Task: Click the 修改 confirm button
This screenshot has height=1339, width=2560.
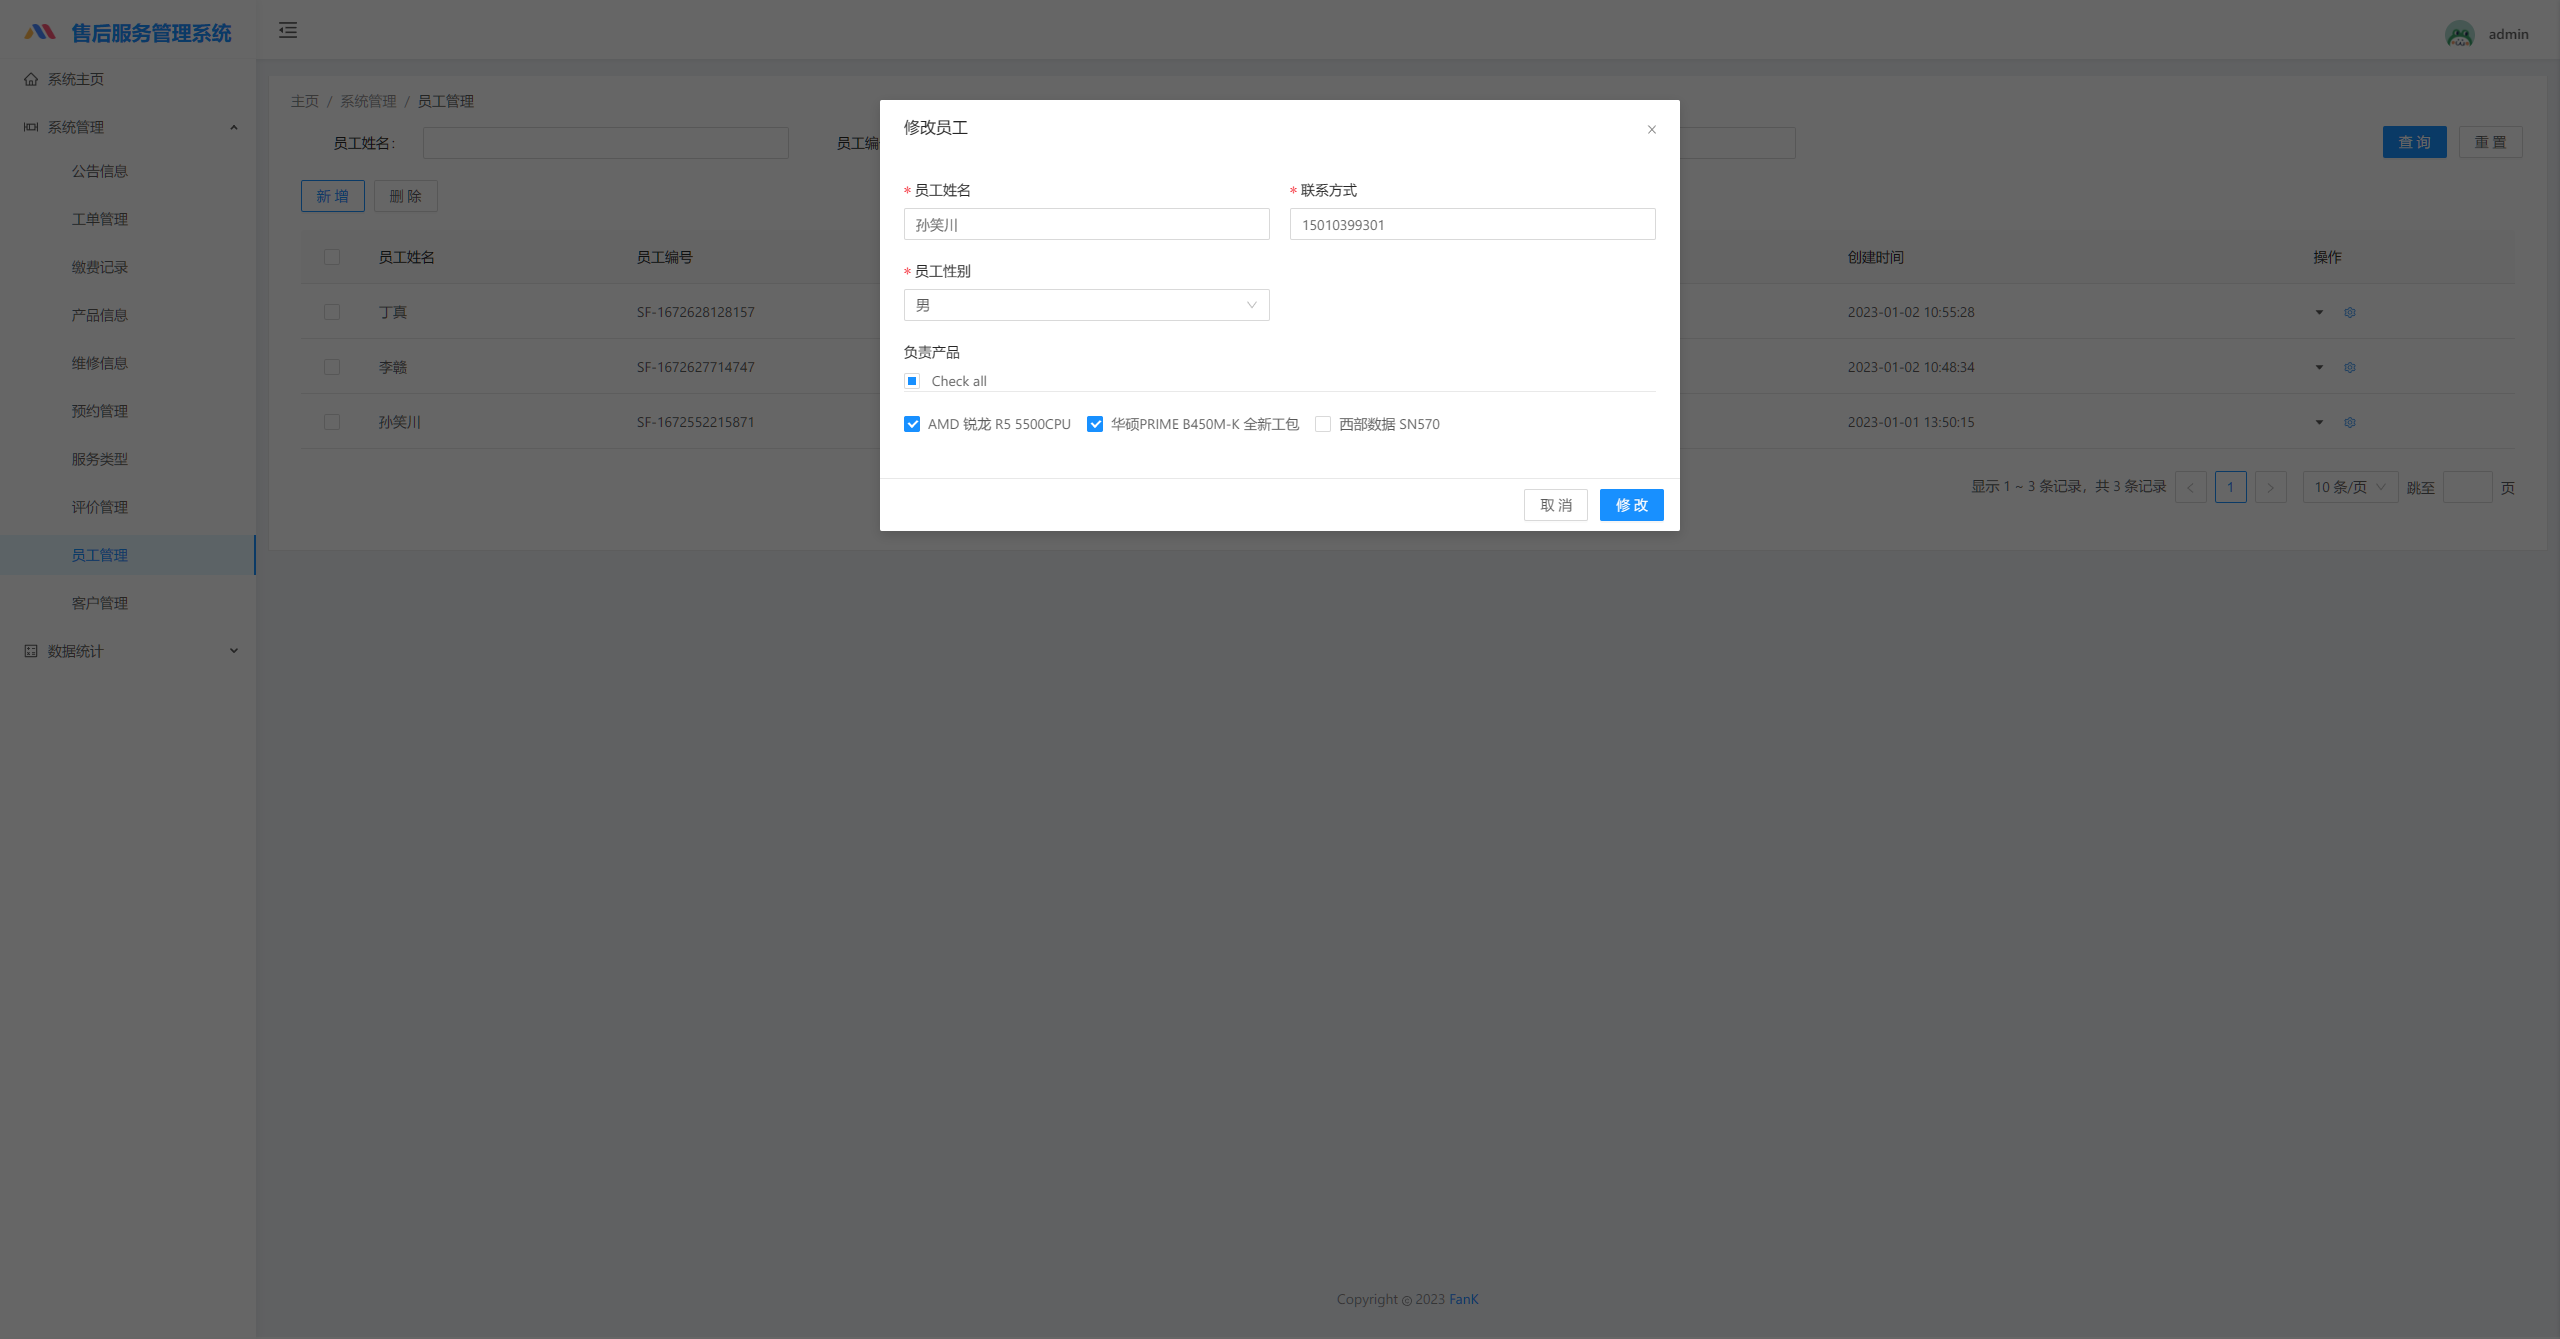Action: click(x=1631, y=505)
